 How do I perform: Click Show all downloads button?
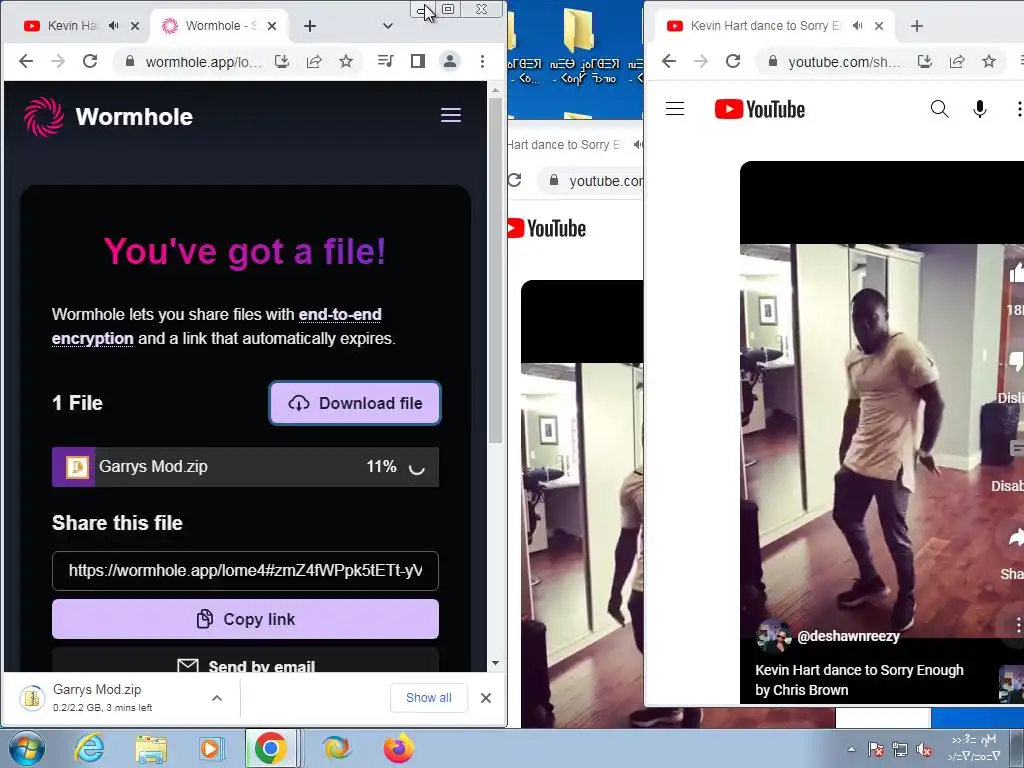pos(428,697)
